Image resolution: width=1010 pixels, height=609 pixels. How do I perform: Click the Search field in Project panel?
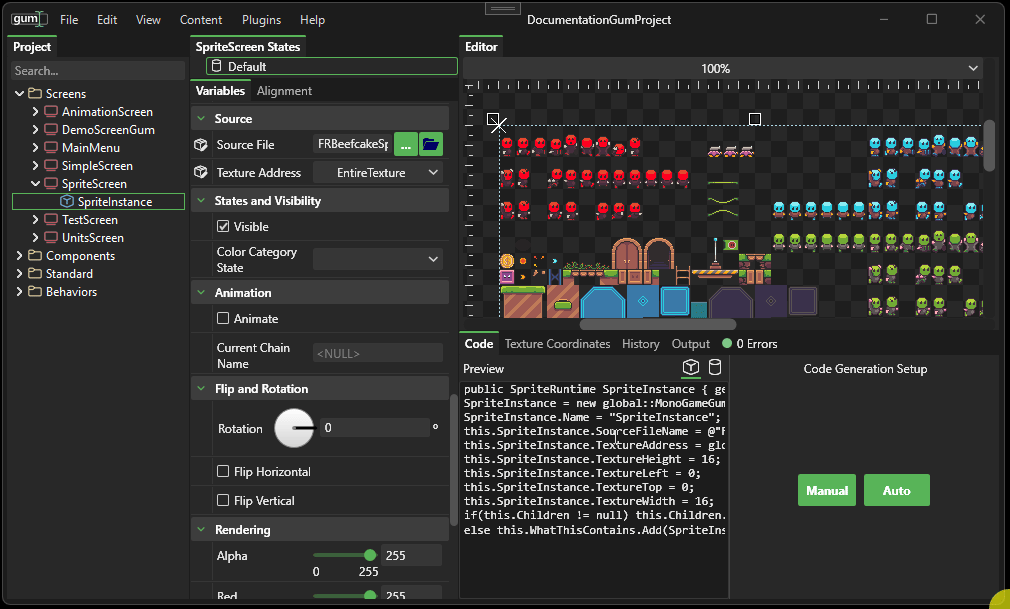tap(97, 71)
